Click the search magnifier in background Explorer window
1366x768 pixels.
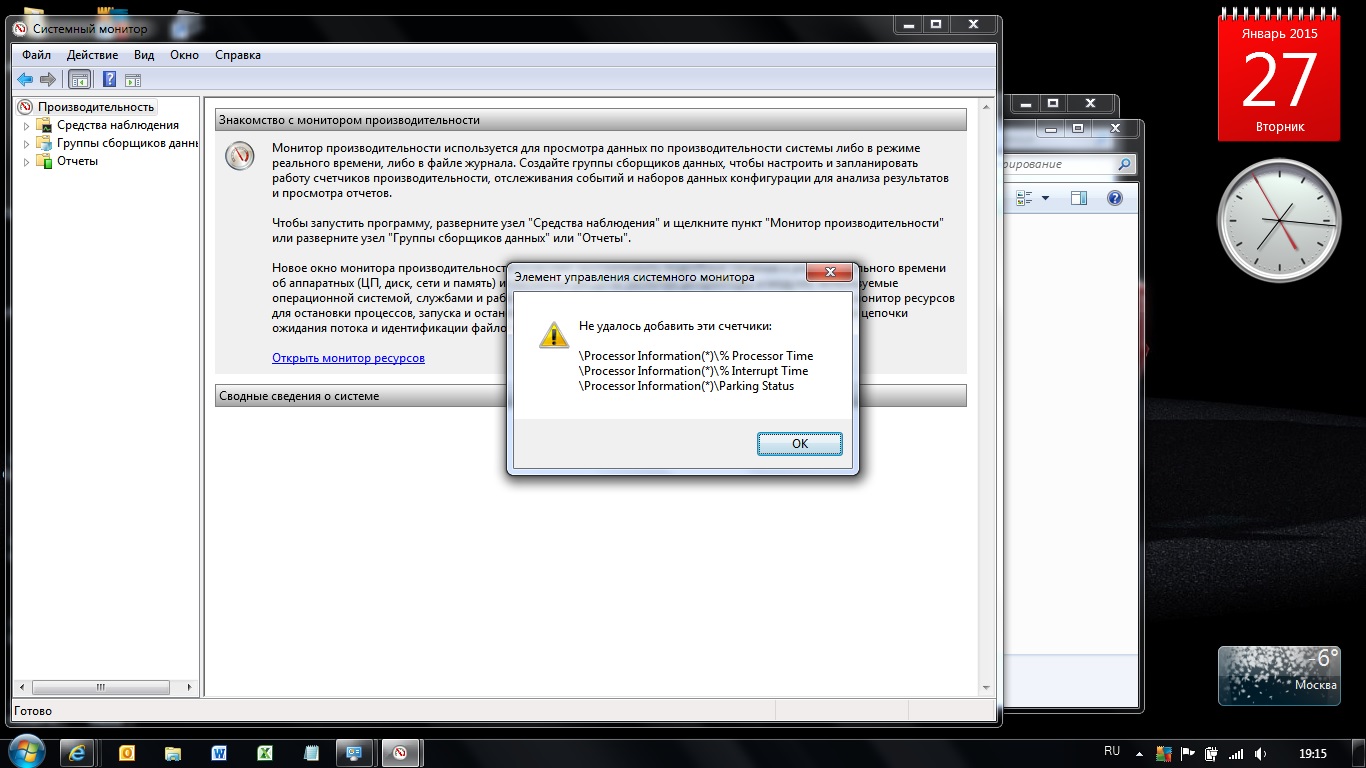[1124, 164]
